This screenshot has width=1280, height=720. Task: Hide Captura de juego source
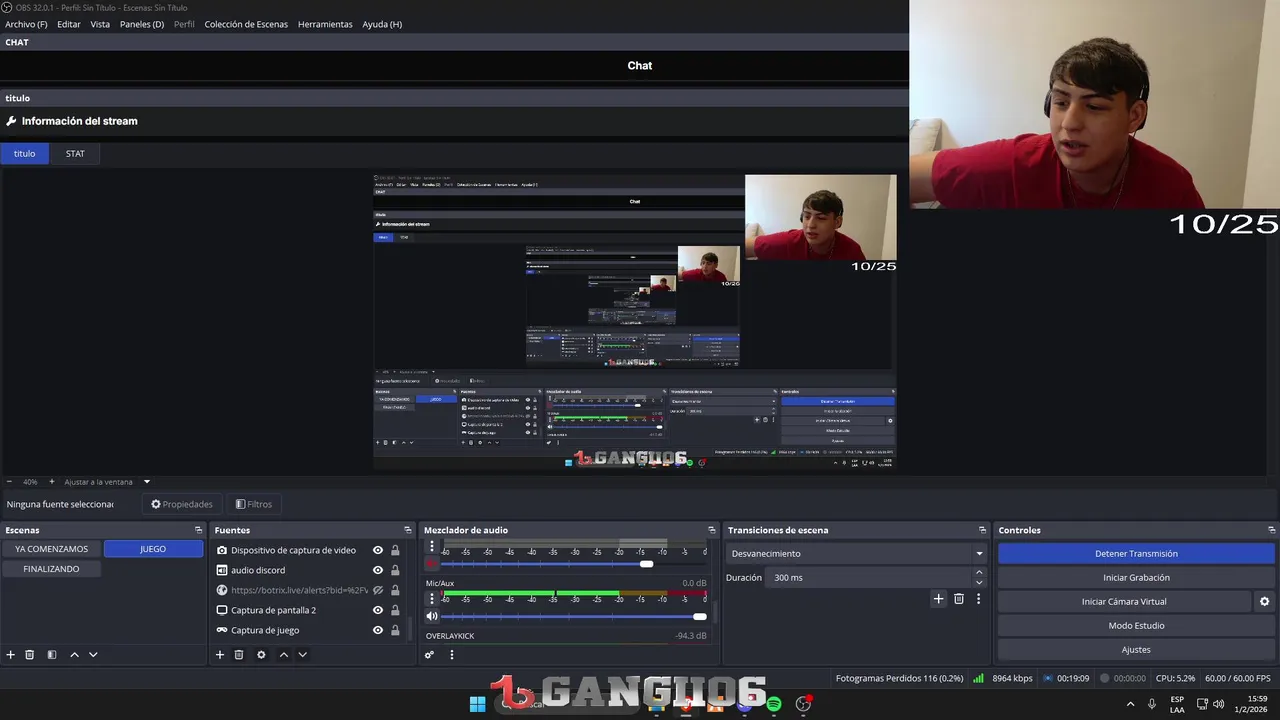pos(378,630)
